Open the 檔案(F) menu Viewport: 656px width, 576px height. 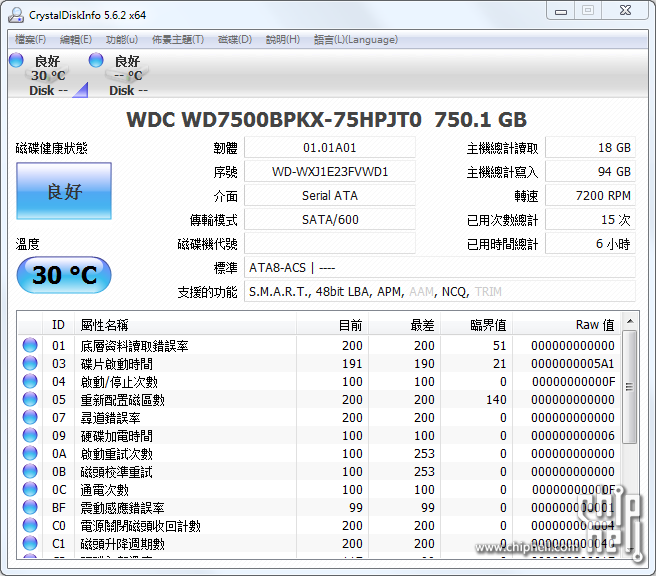30,40
